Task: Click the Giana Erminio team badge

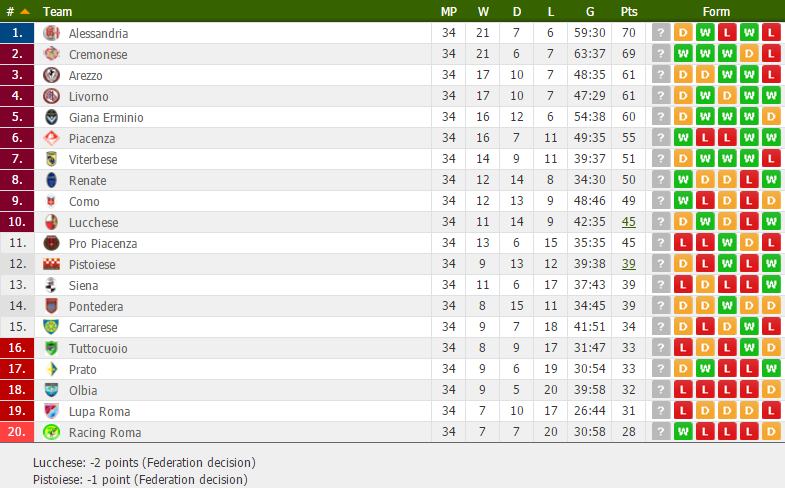Action: [x=51, y=117]
